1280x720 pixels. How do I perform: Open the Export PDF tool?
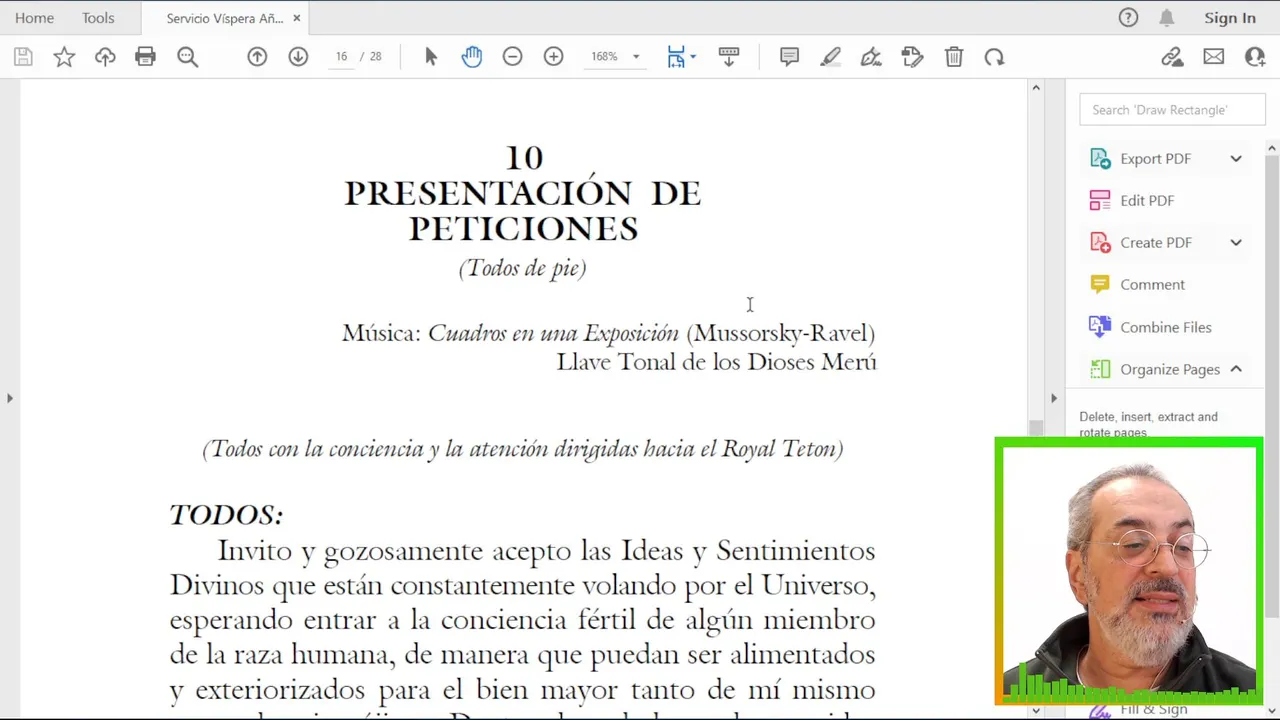[1154, 159]
